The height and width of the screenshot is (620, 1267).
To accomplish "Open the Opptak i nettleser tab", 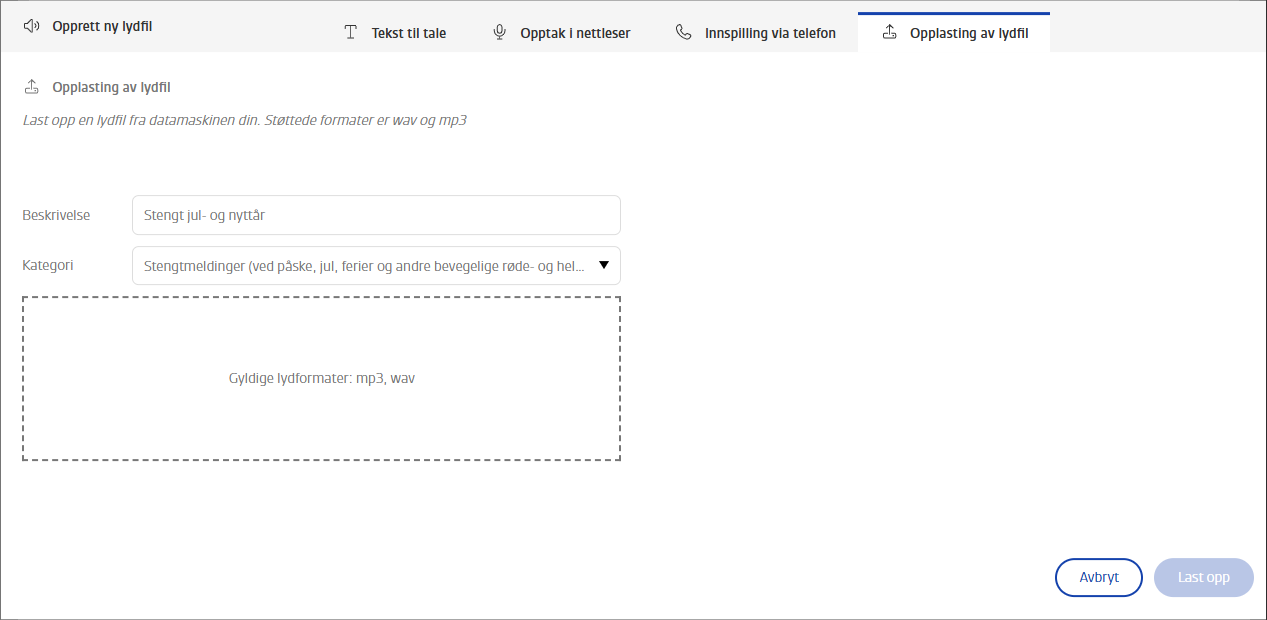I will 561,33.
